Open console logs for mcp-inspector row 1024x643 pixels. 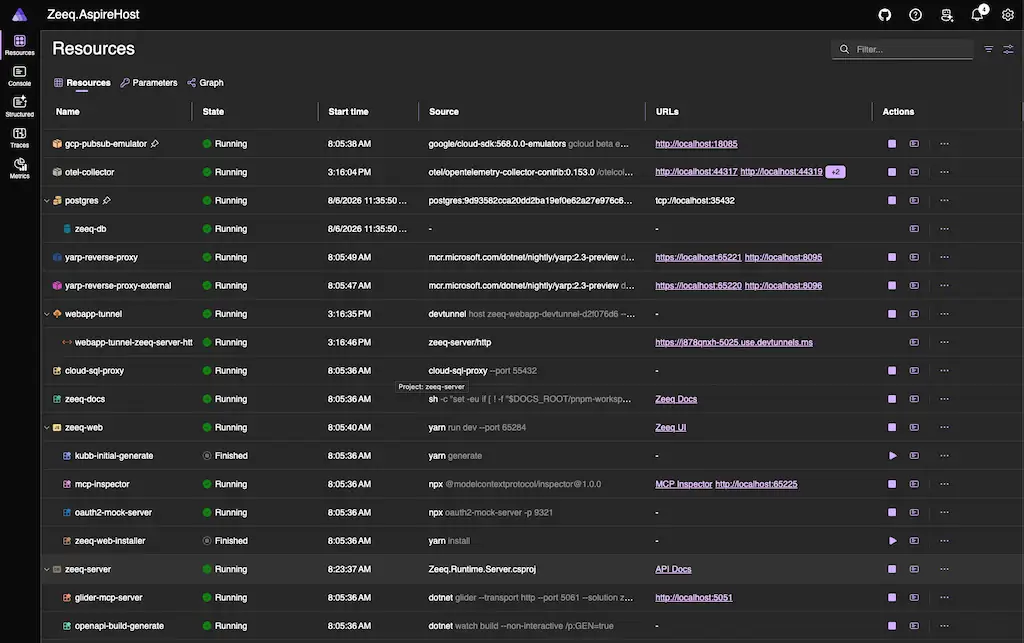point(914,484)
